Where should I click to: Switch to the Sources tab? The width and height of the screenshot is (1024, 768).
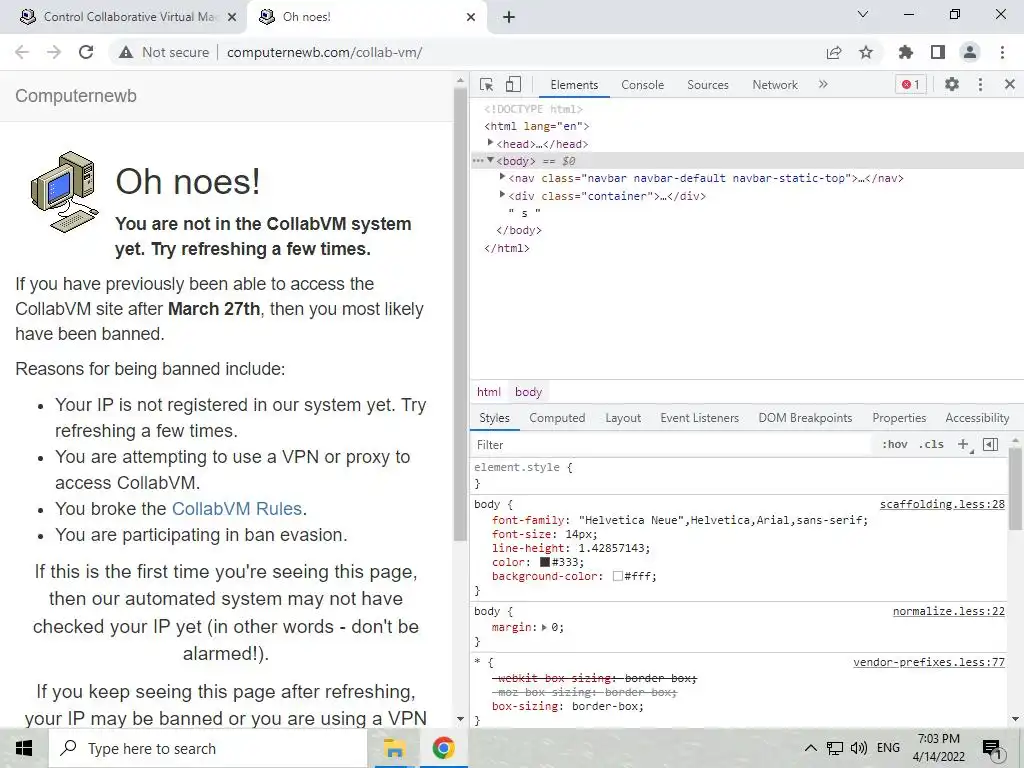(707, 85)
